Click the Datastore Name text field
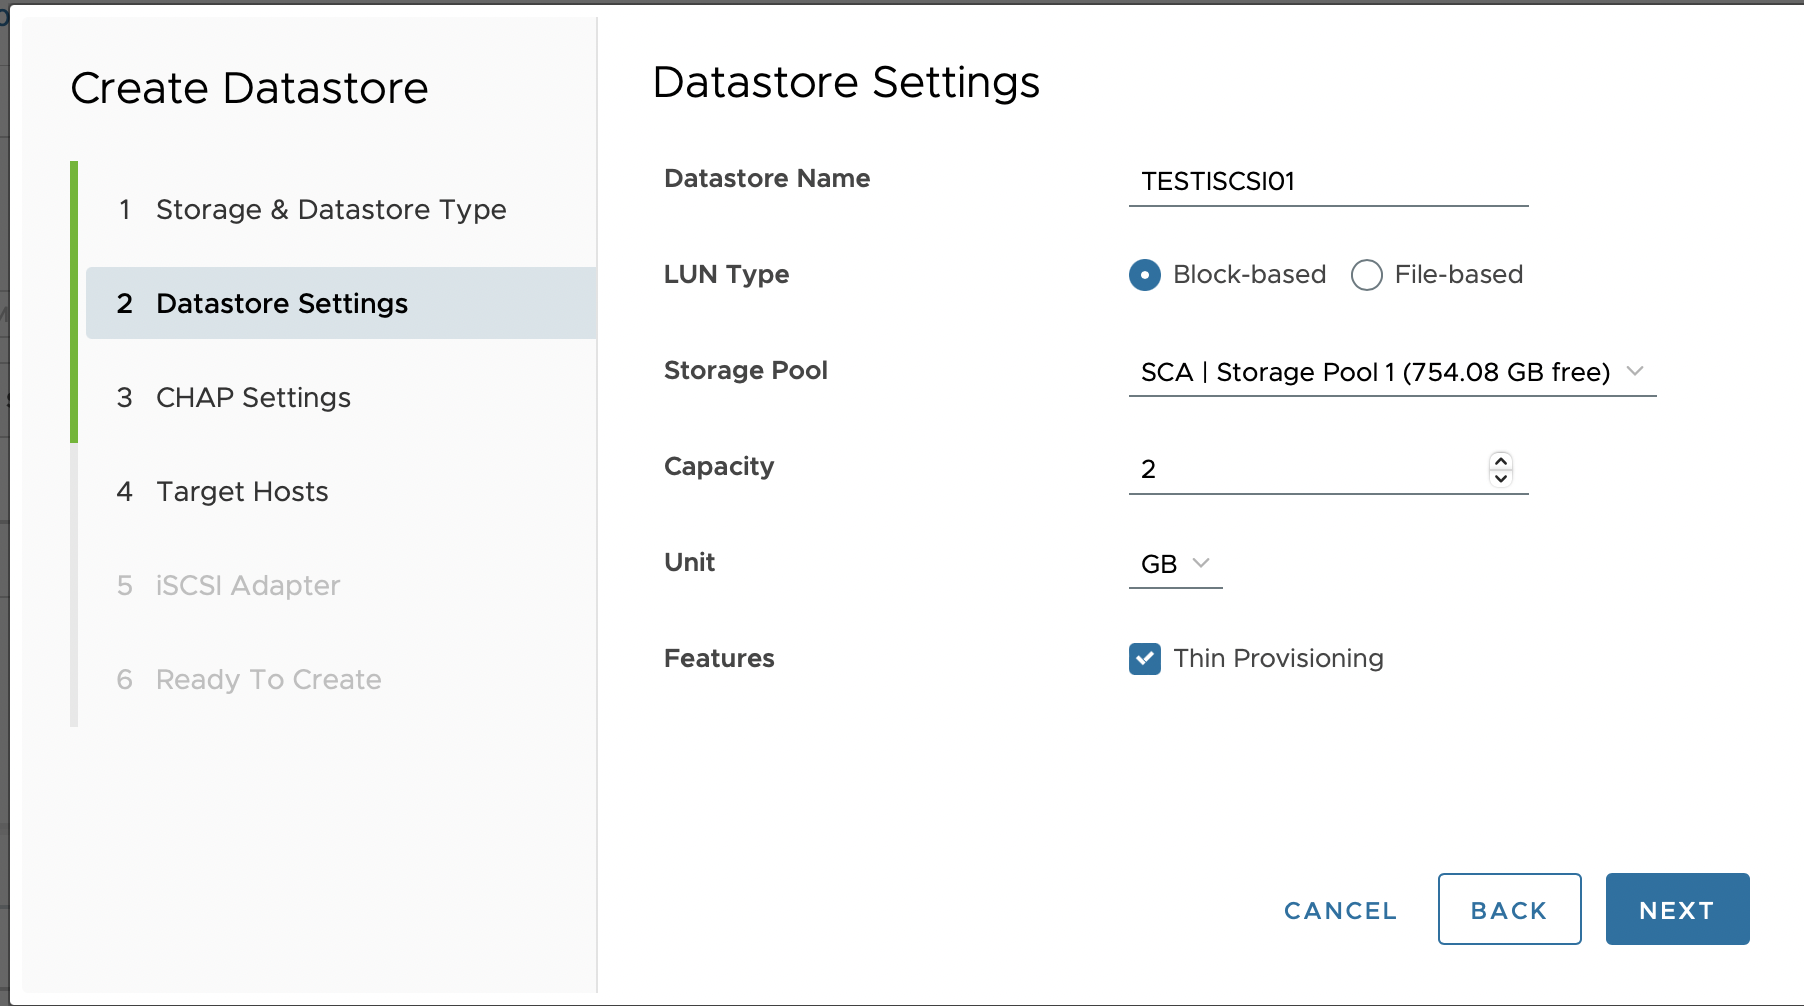This screenshot has height=1006, width=1804. pos(1327,182)
